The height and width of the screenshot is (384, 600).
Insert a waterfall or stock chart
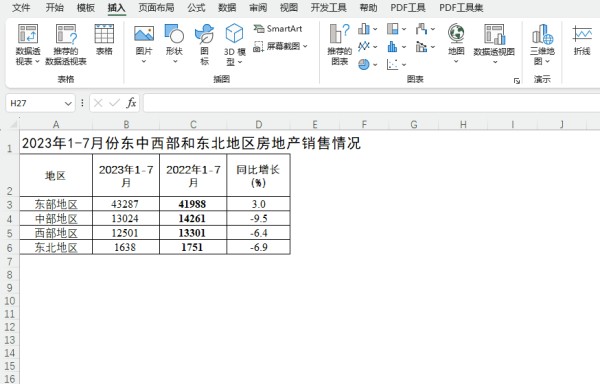pyautogui.click(x=421, y=29)
